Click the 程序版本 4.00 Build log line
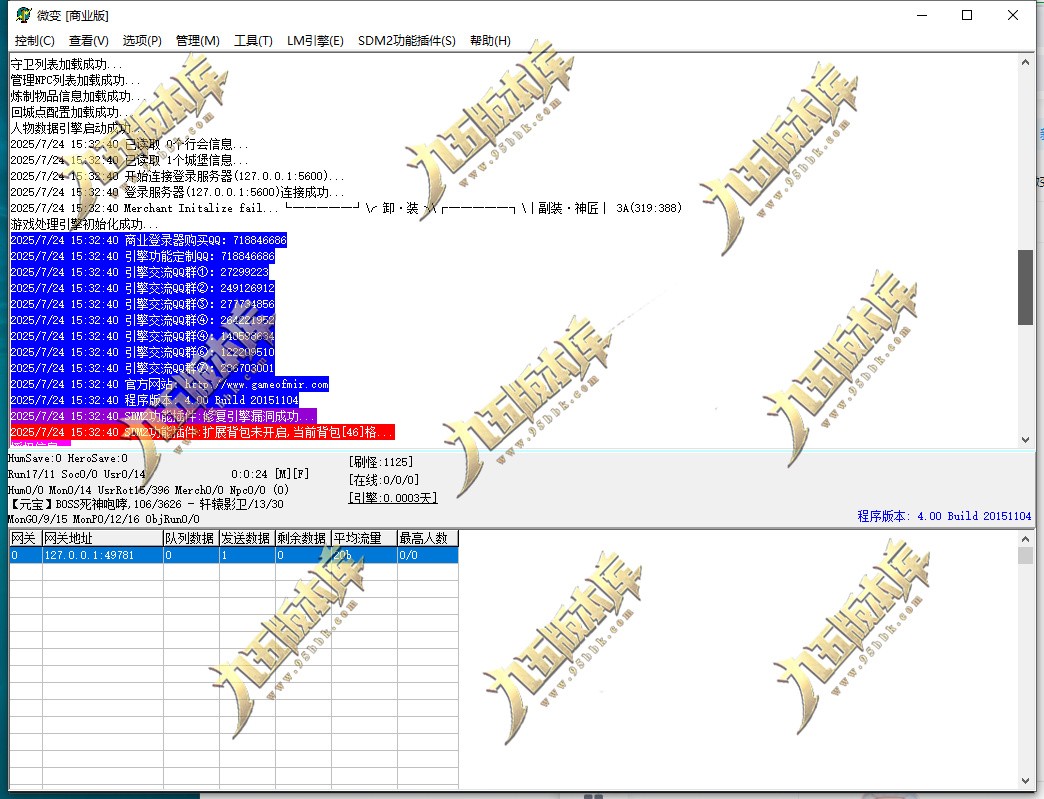The height and width of the screenshot is (799, 1044). coord(154,400)
